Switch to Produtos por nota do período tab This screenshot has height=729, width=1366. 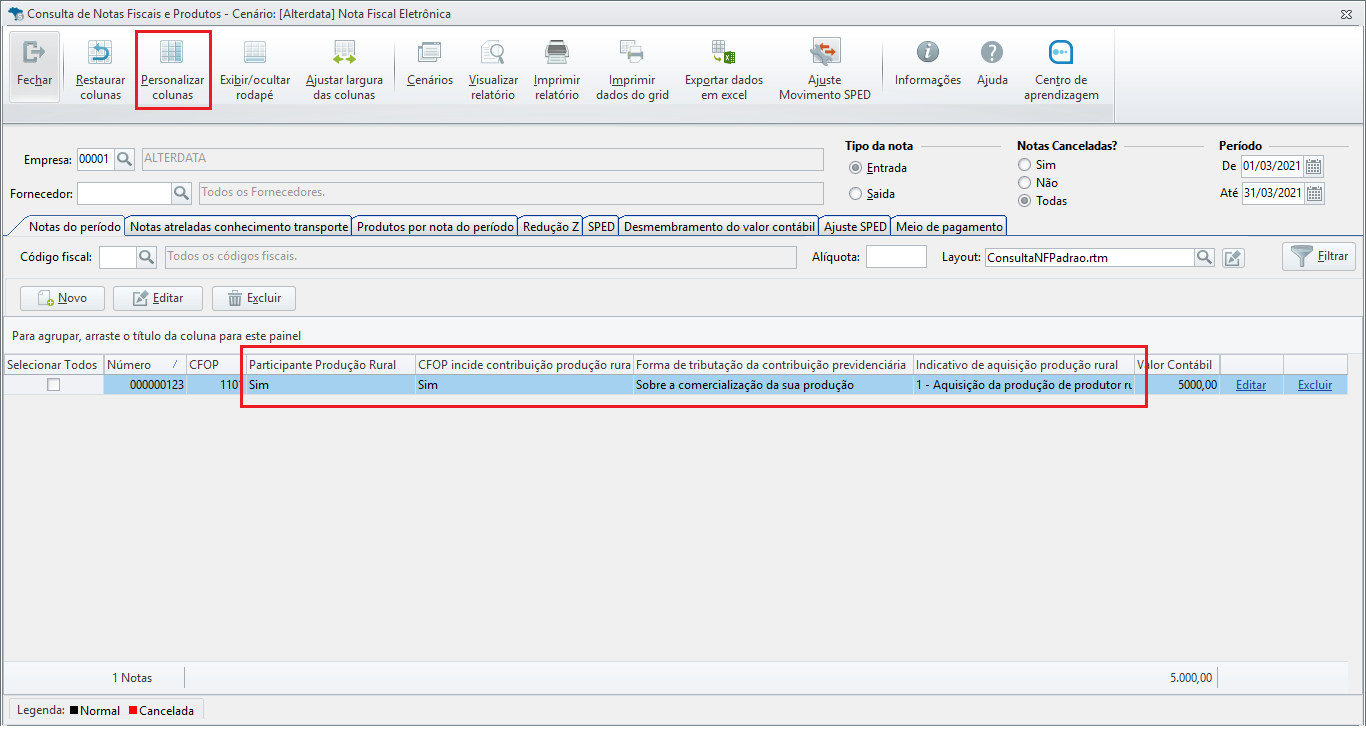[435, 227]
